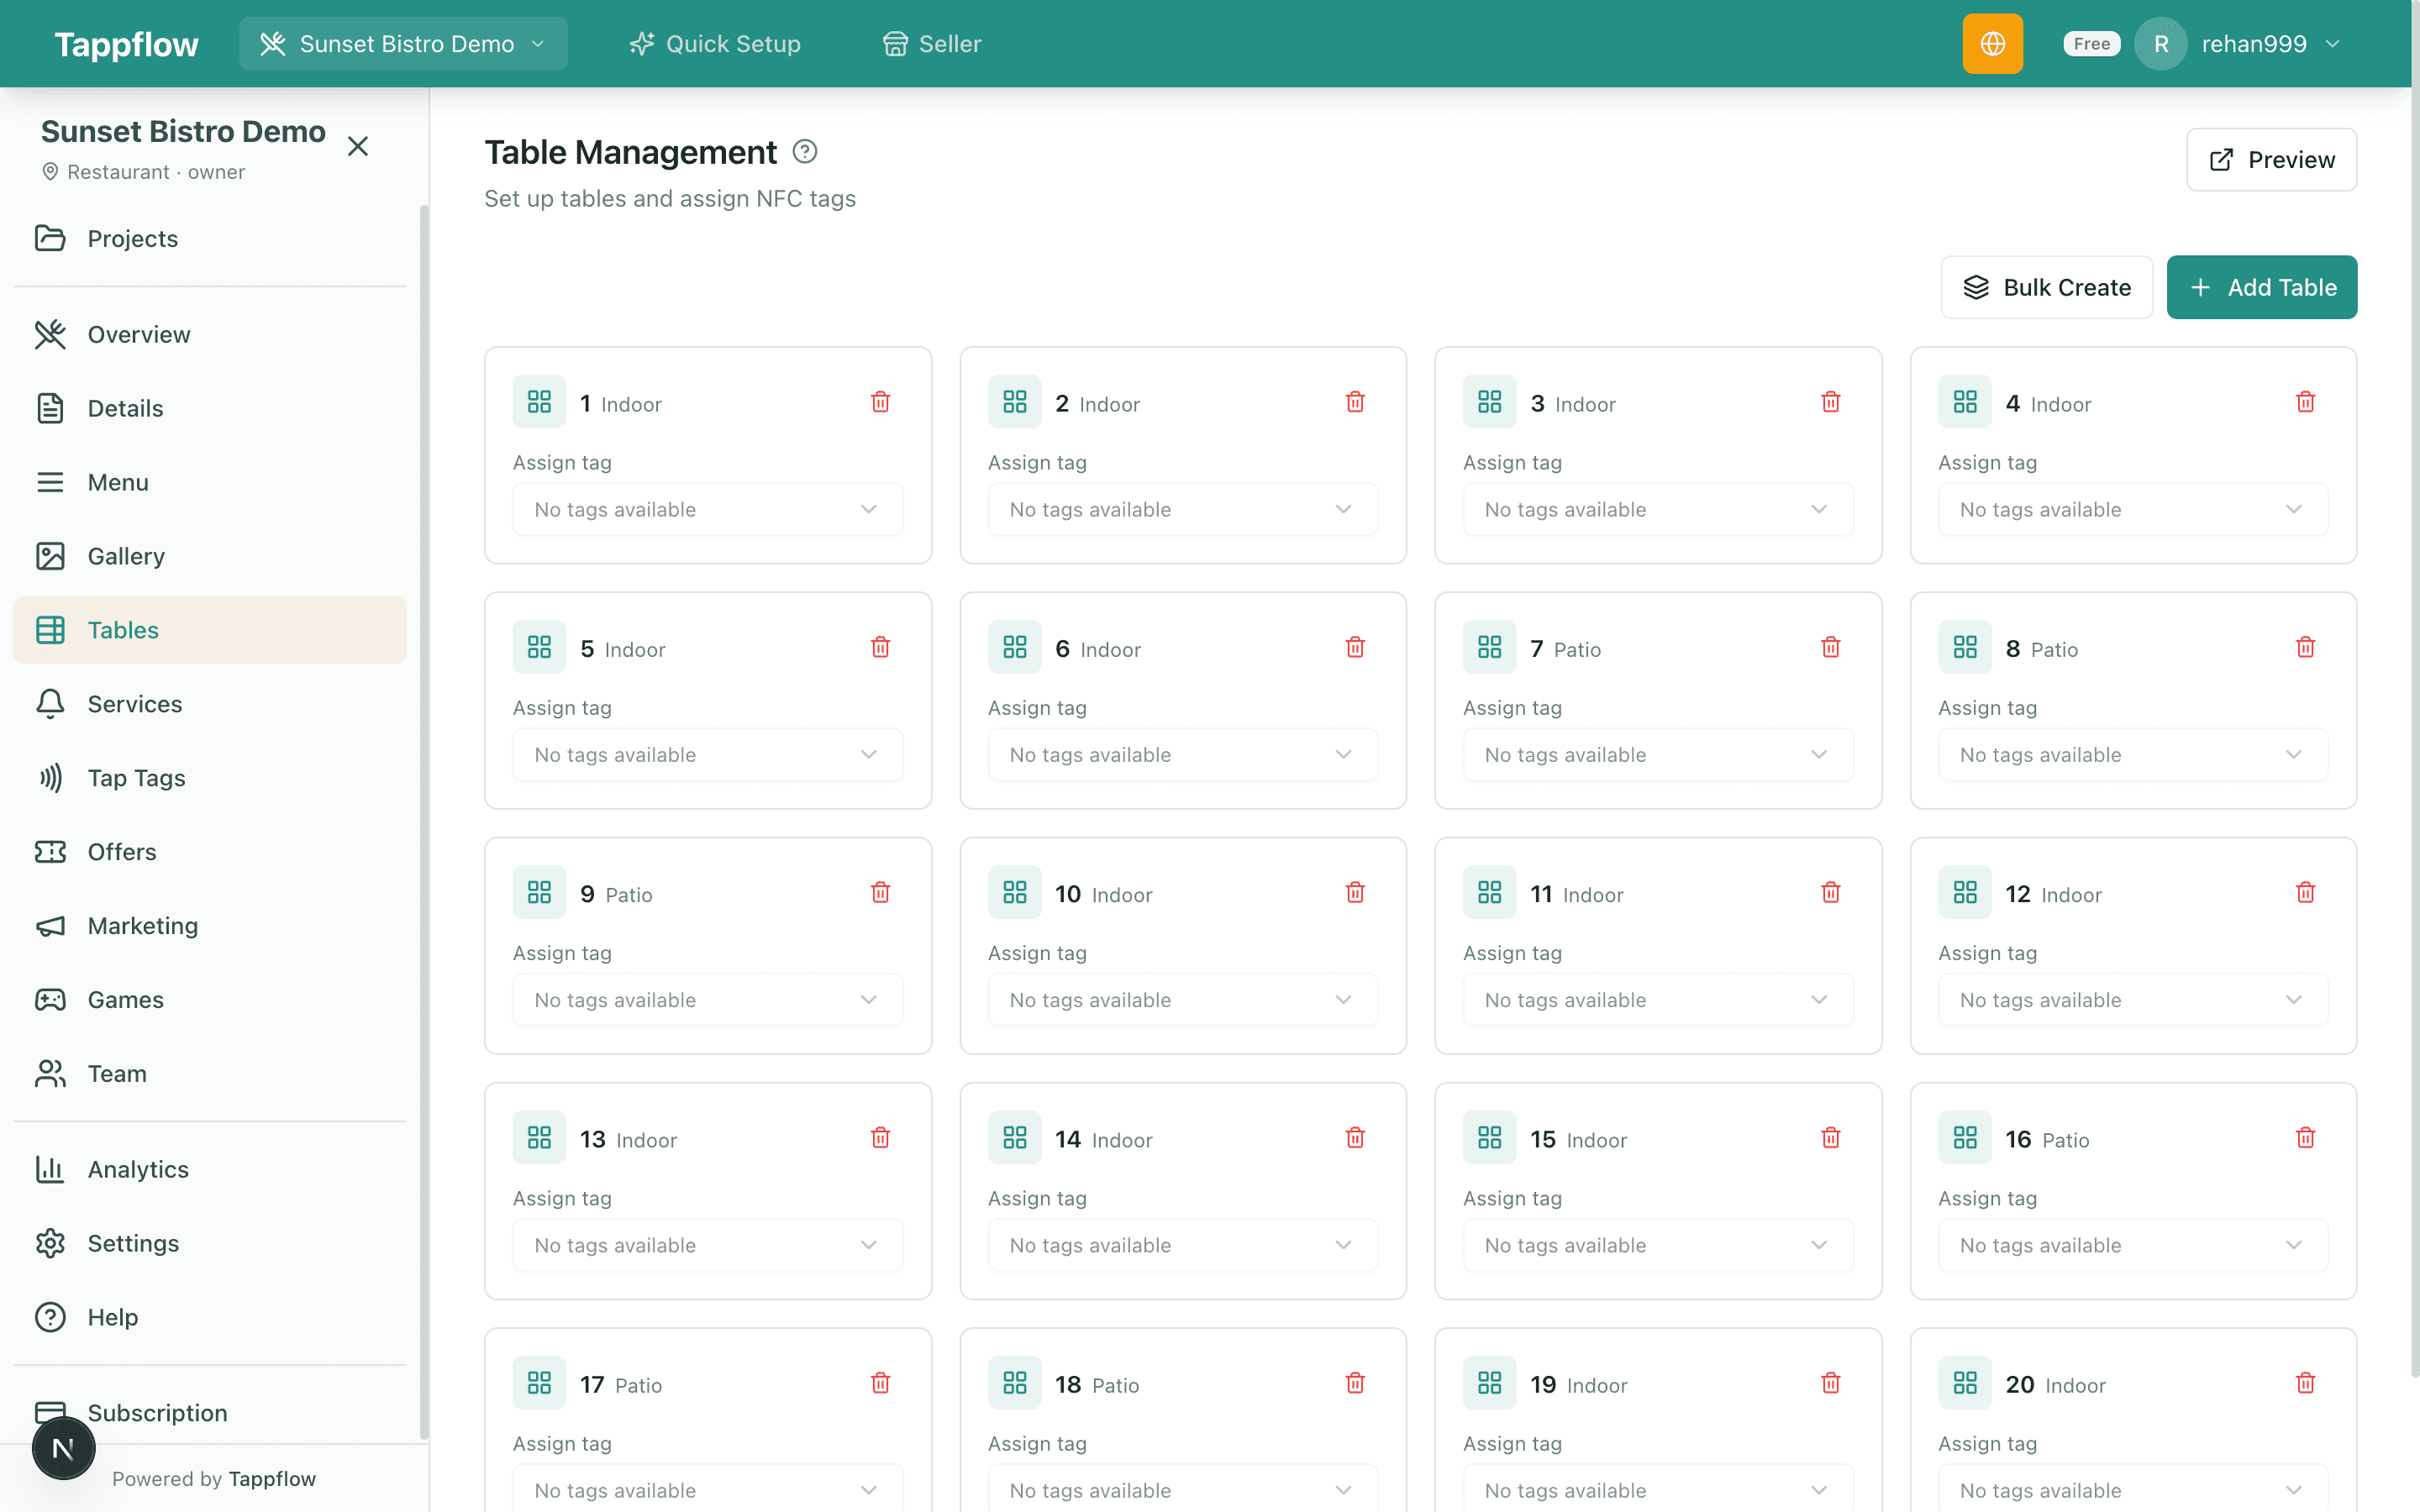This screenshot has width=2420, height=1512.
Task: Open the help question mark beside Table Management
Action: click(804, 151)
